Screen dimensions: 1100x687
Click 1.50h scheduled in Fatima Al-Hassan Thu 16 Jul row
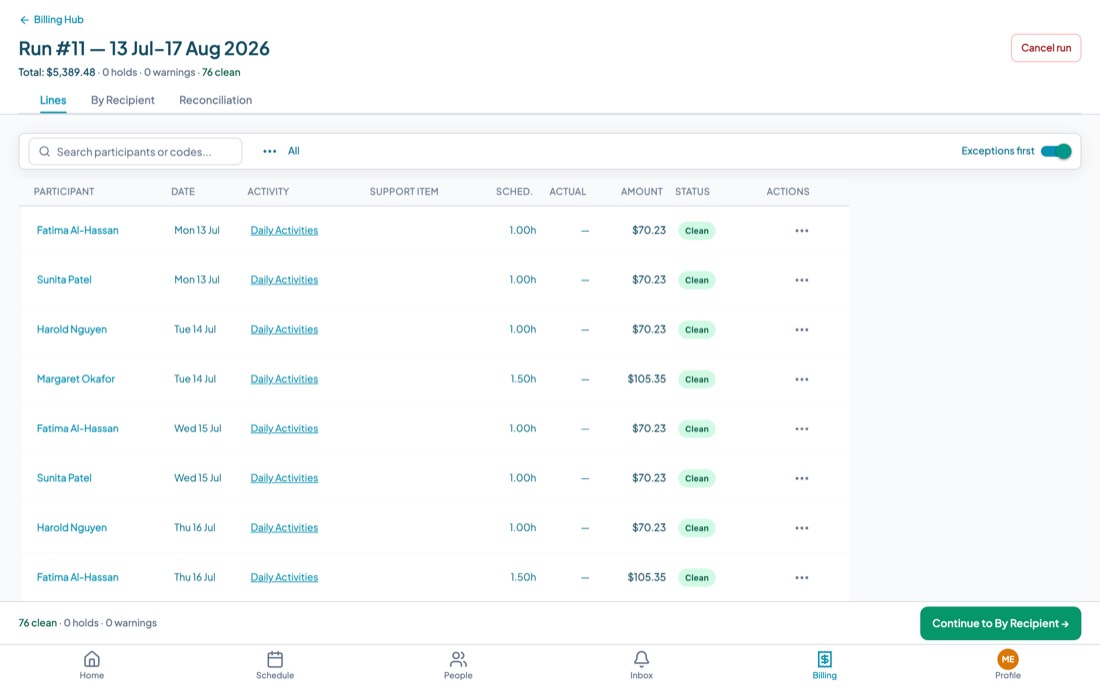click(523, 577)
